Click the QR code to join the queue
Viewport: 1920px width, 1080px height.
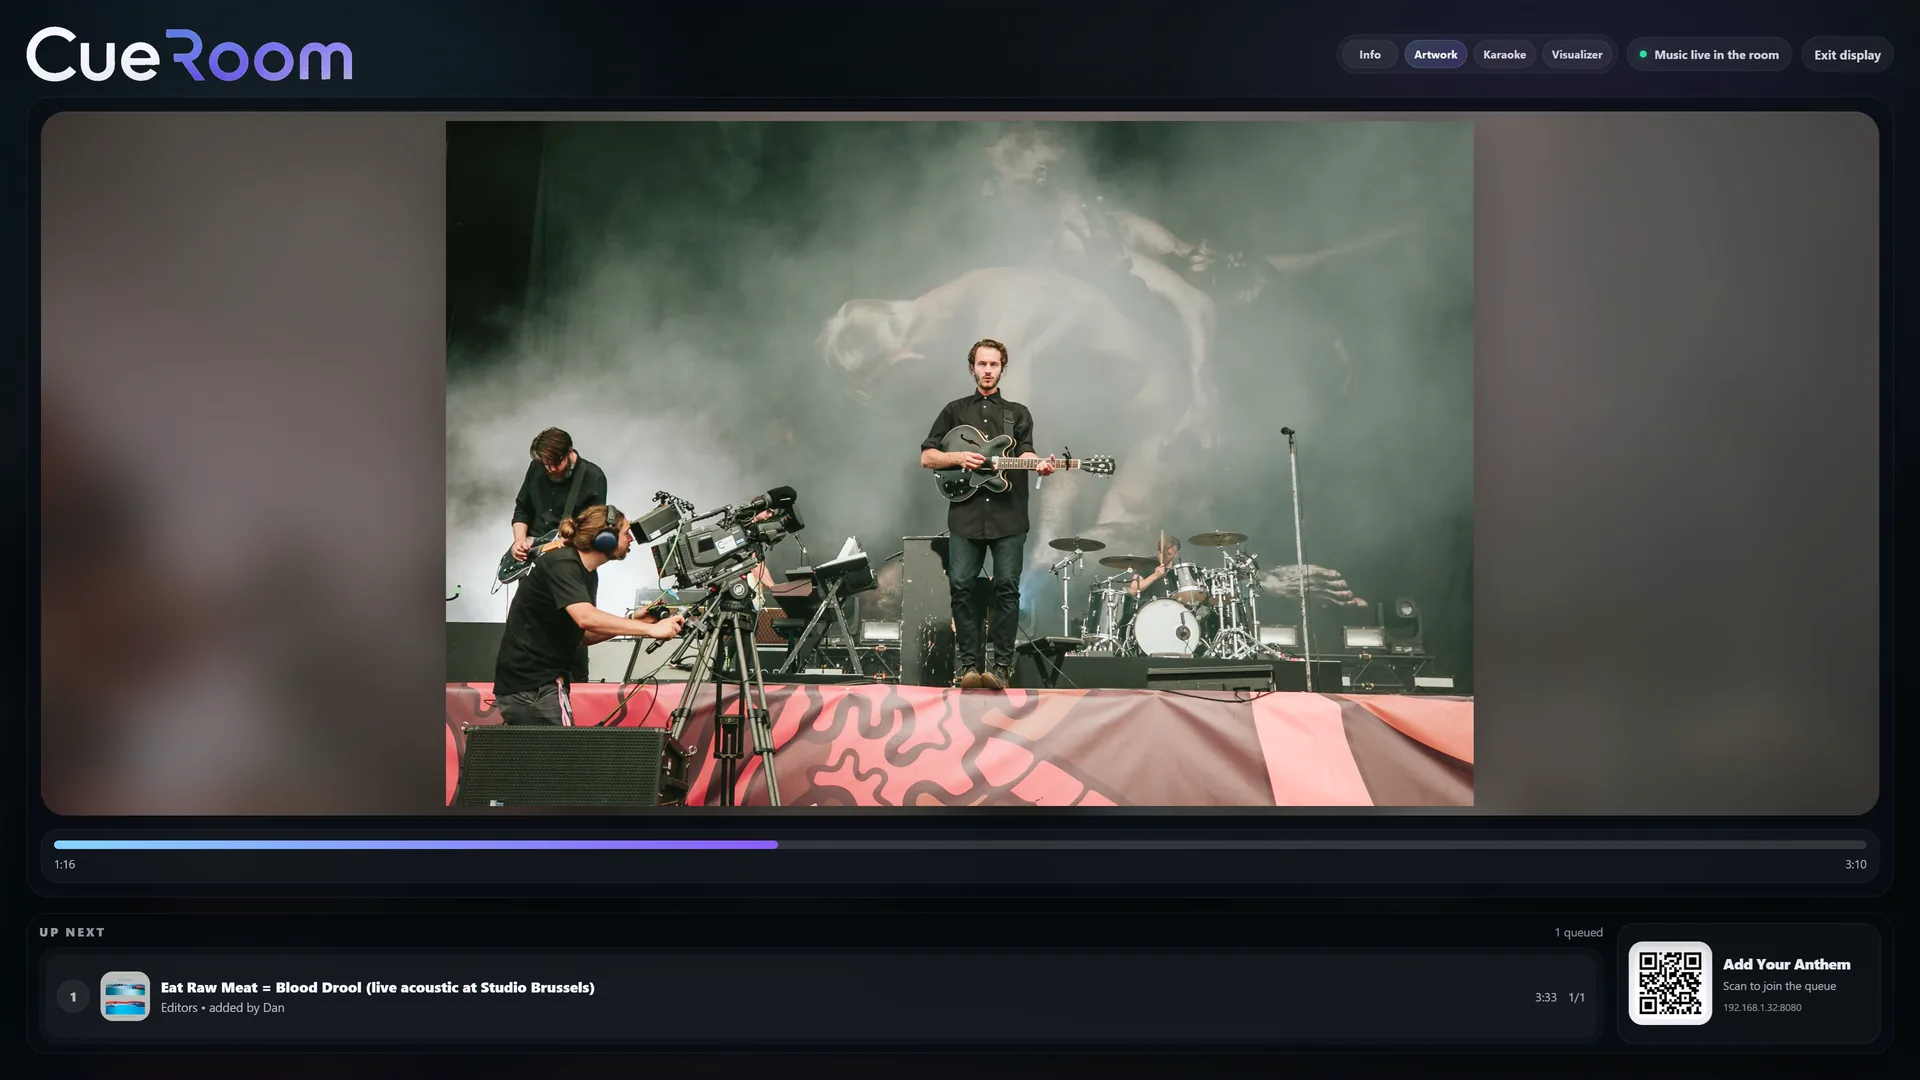point(1670,983)
